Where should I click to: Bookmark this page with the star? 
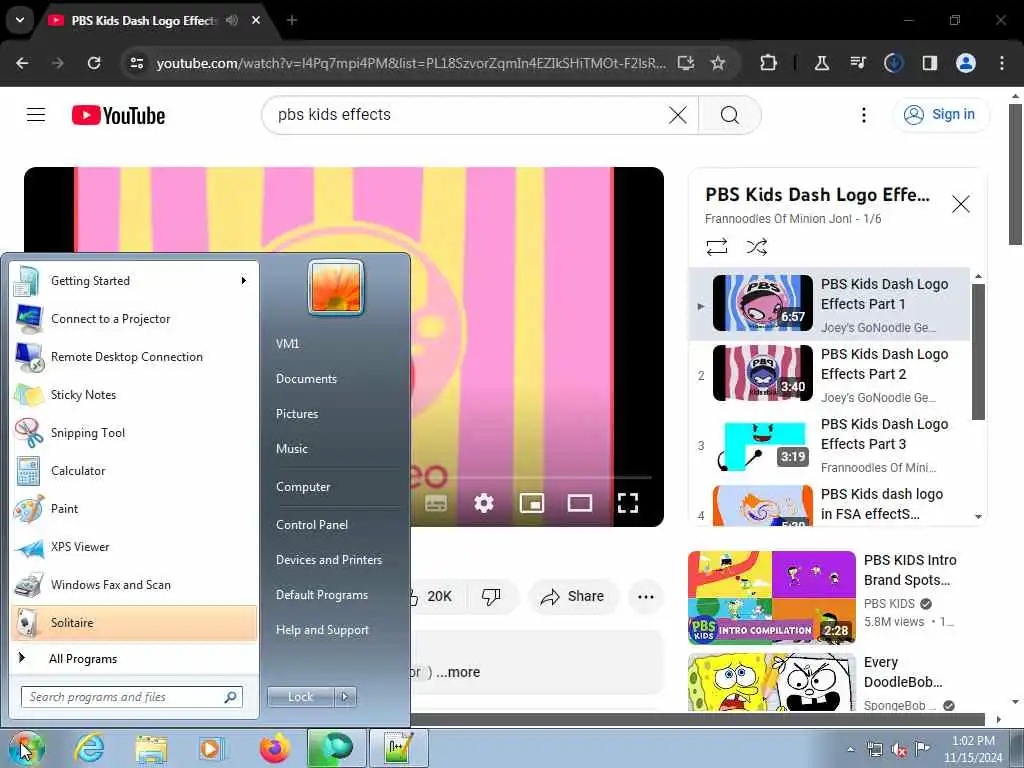pyautogui.click(x=718, y=63)
